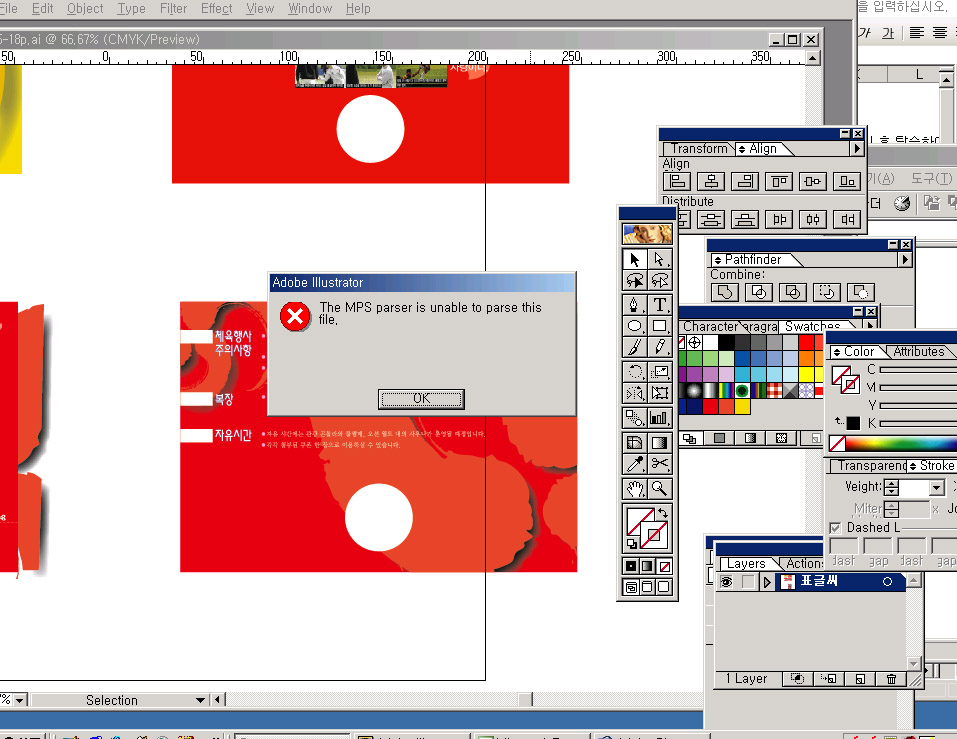Click the trash icon in Layers panel
The width and height of the screenshot is (957, 739).
[891, 679]
